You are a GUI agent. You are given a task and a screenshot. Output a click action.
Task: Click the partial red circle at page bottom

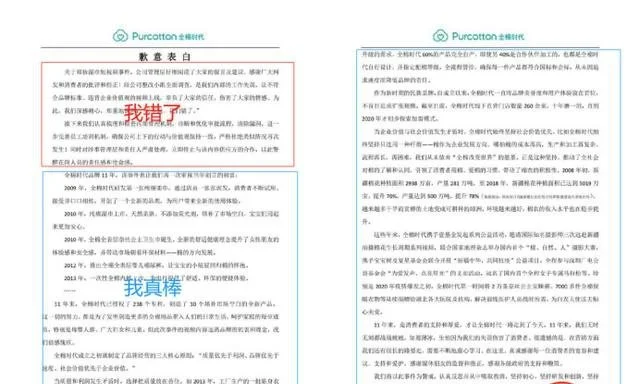click(x=561, y=382)
